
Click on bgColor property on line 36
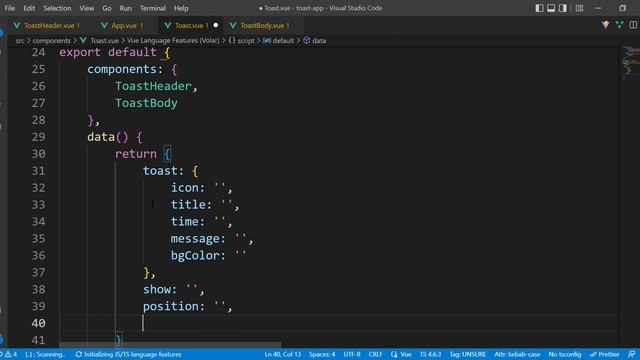coord(194,256)
